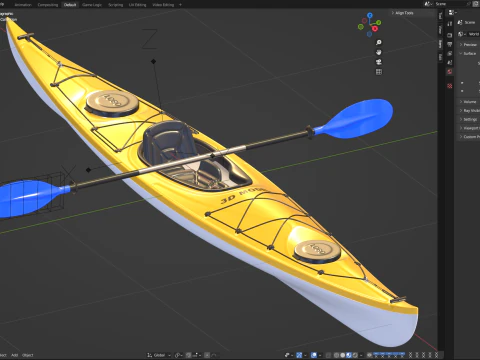Expand the Viewport Display panel
Image resolution: width=480 pixels, height=360 pixels.
point(469,128)
